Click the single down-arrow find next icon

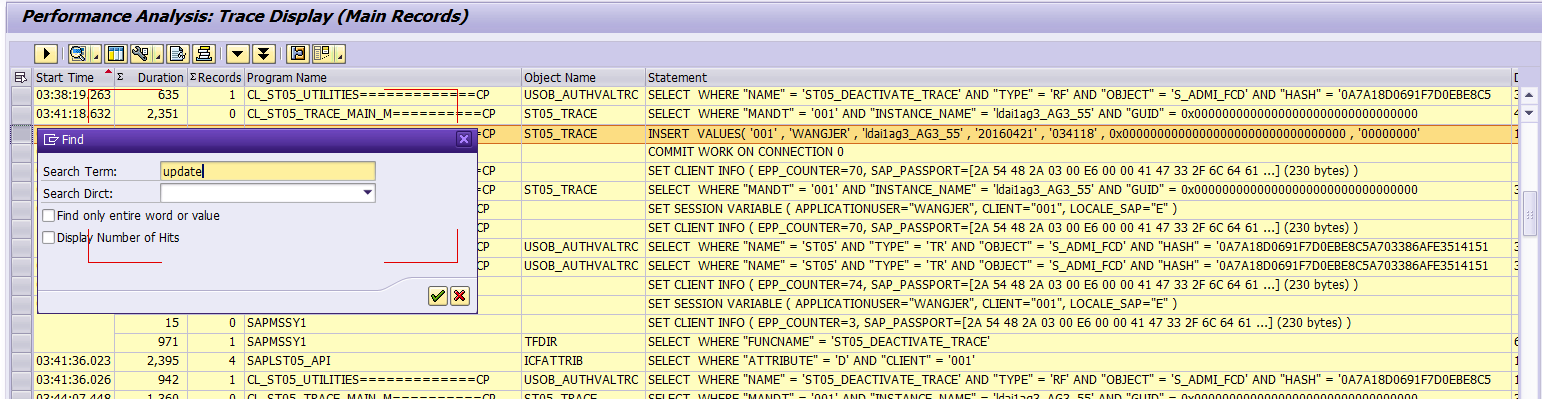pos(238,54)
